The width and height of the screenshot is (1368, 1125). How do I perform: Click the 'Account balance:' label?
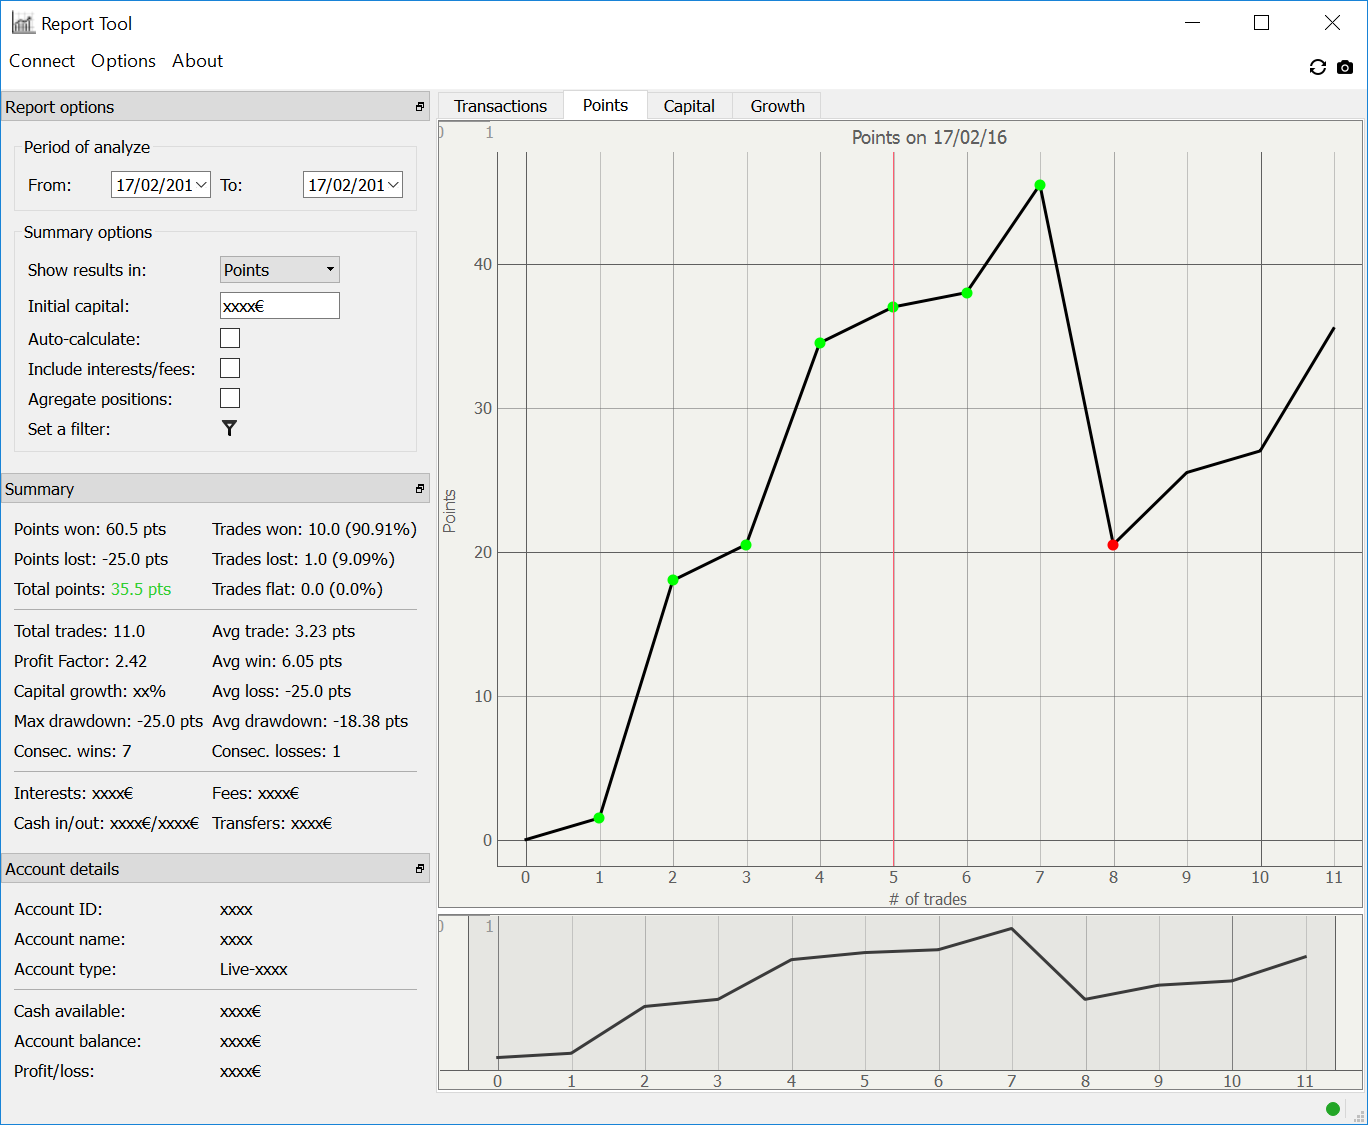click(x=78, y=1041)
